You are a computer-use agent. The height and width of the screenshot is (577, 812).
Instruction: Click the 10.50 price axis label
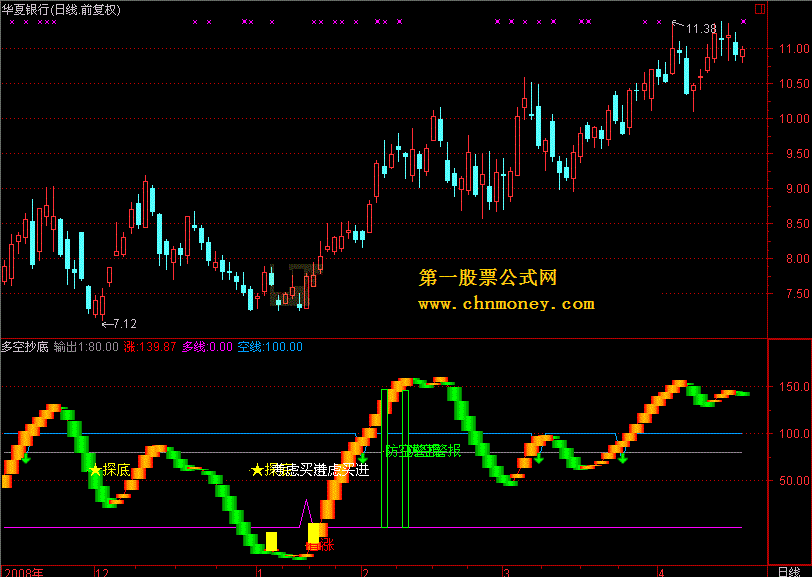[794, 83]
